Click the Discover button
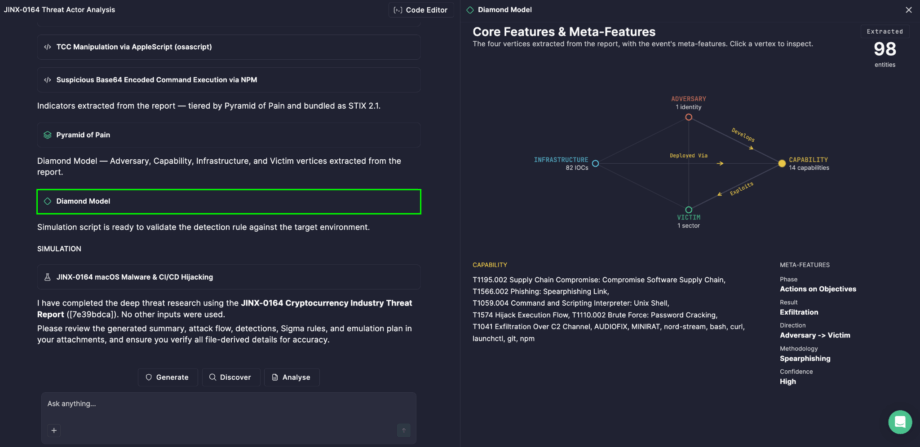Image resolution: width=920 pixels, height=447 pixels. [x=231, y=377]
